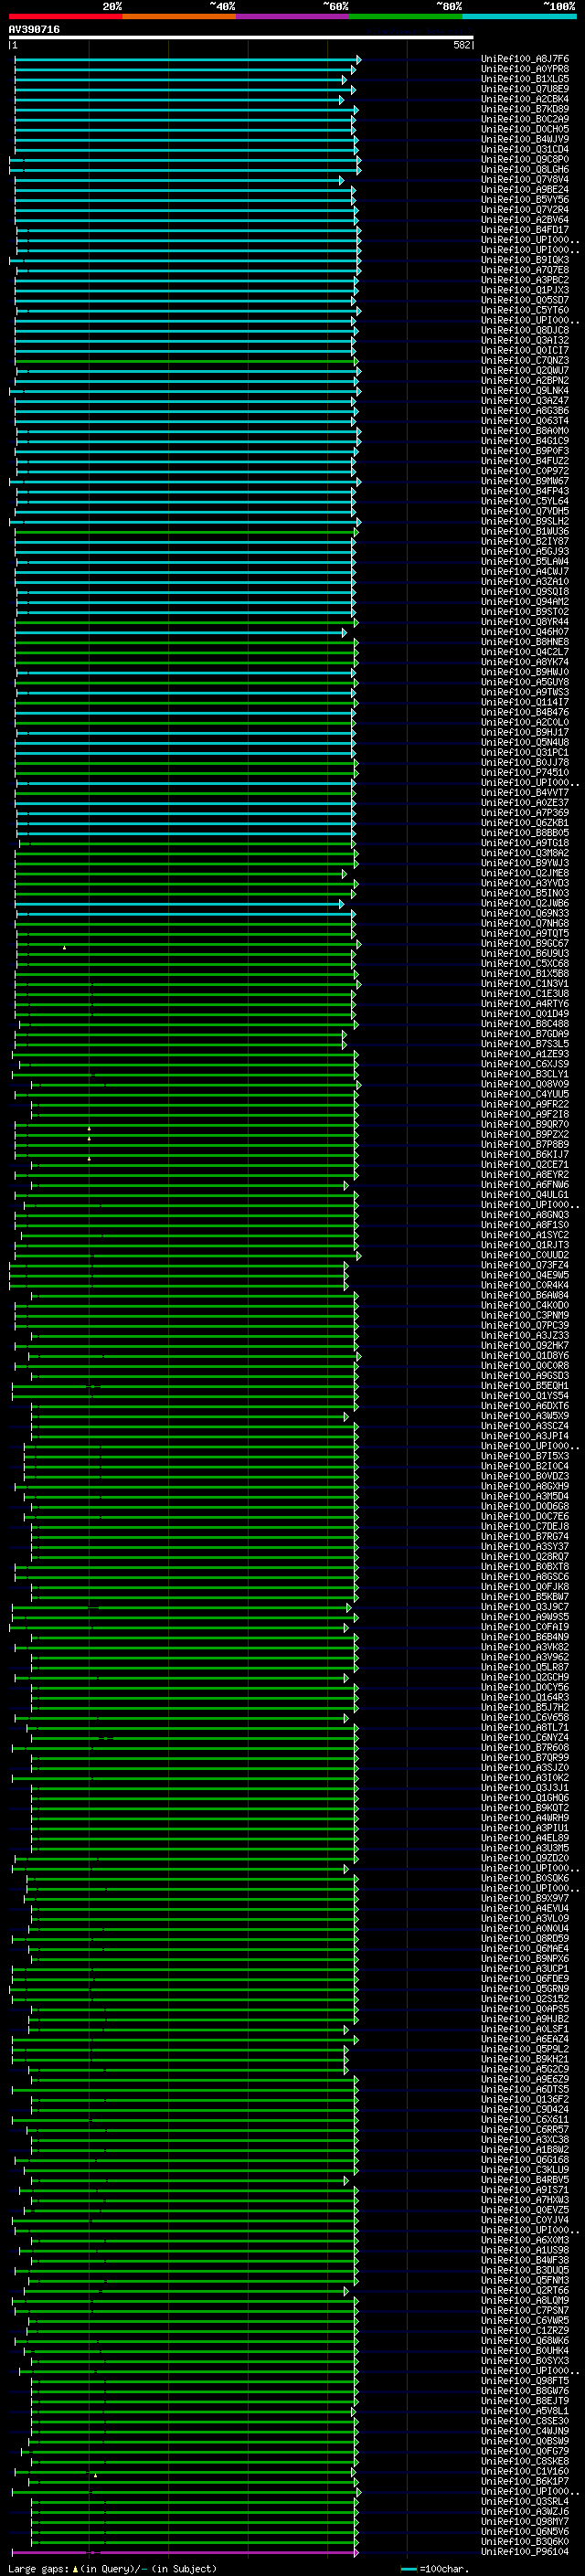
Task: Select hit label UniRef100_Q8DJC8
Action: click(525, 330)
